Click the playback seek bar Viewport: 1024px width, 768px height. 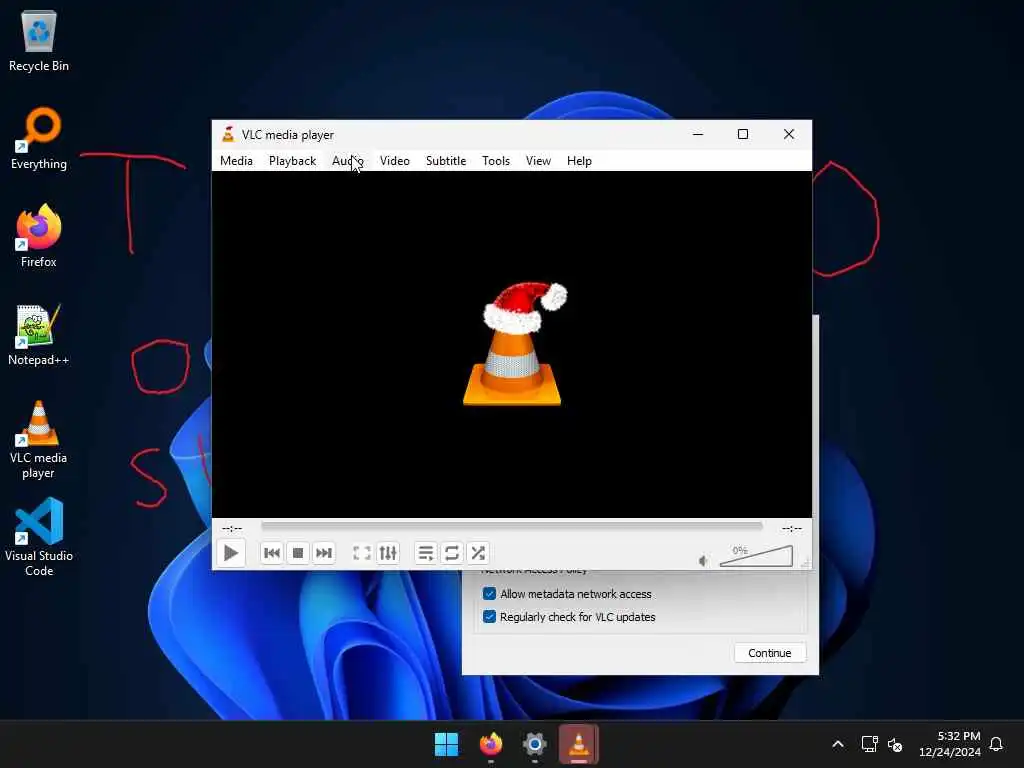pos(511,526)
